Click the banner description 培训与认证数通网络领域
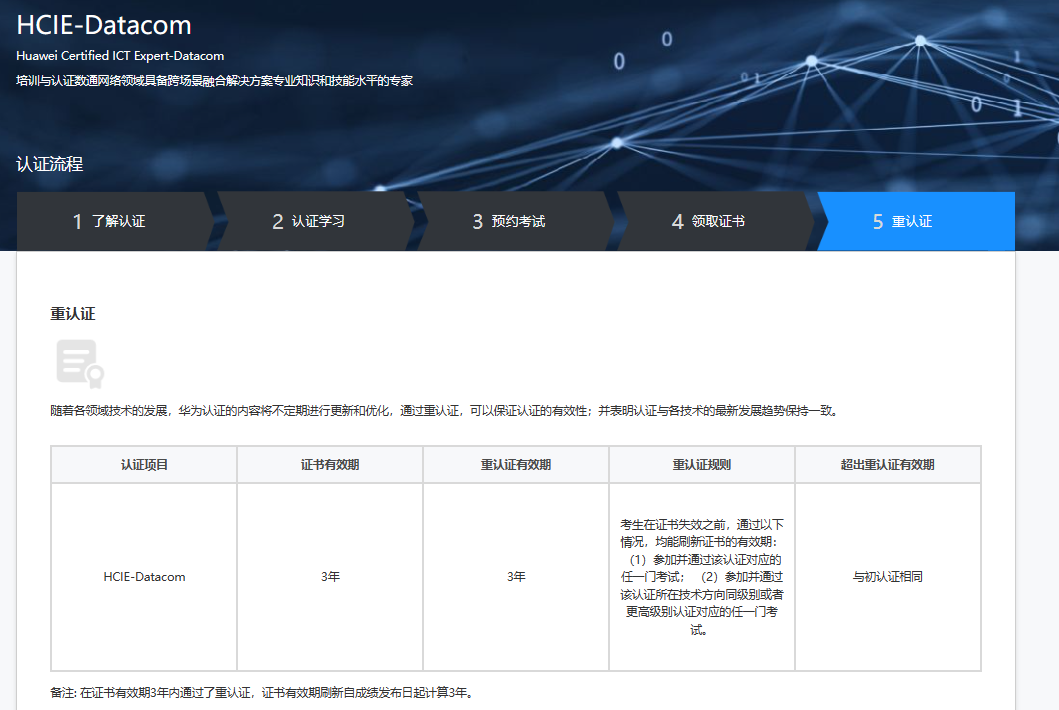This screenshot has height=710, width=1059. pos(214,81)
